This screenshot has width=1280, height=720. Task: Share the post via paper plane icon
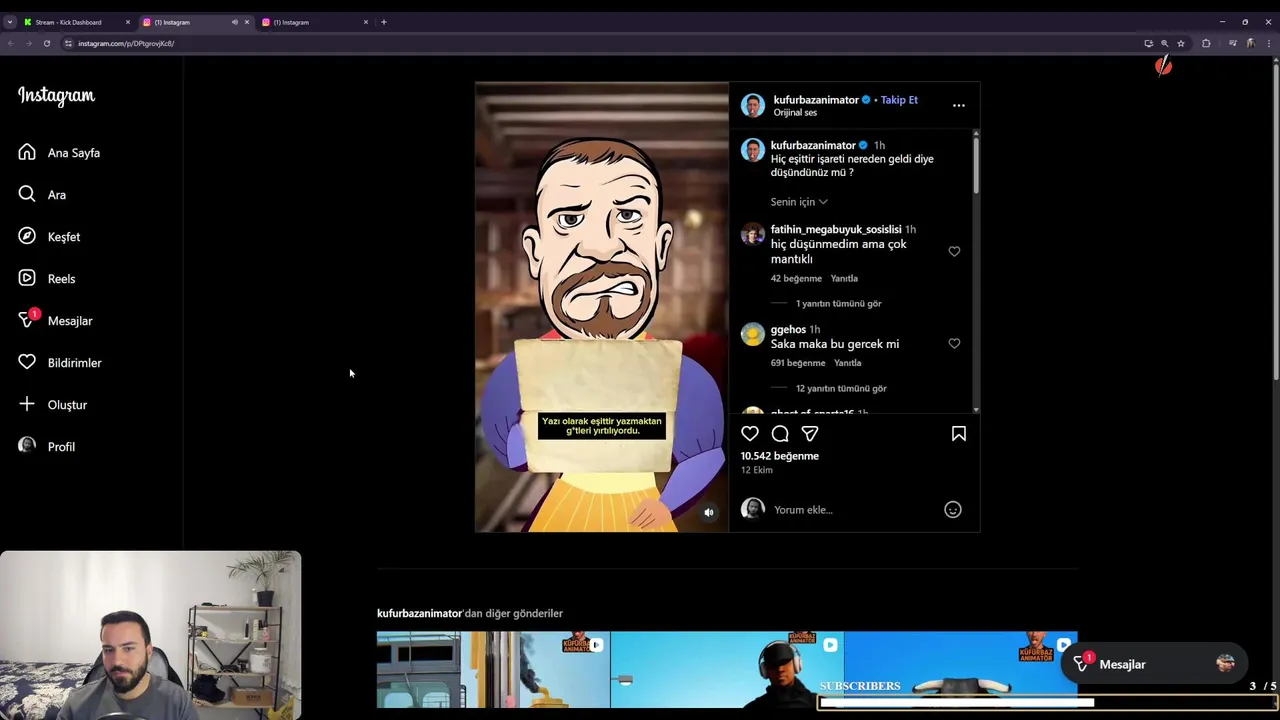pos(810,433)
